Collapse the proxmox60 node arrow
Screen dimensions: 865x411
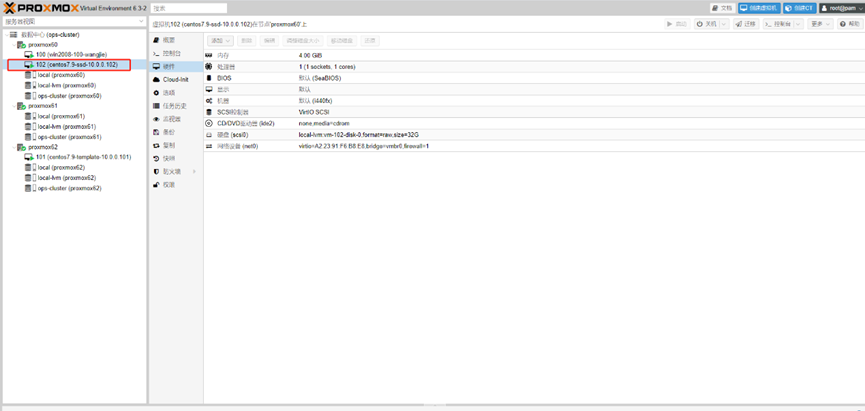13,45
